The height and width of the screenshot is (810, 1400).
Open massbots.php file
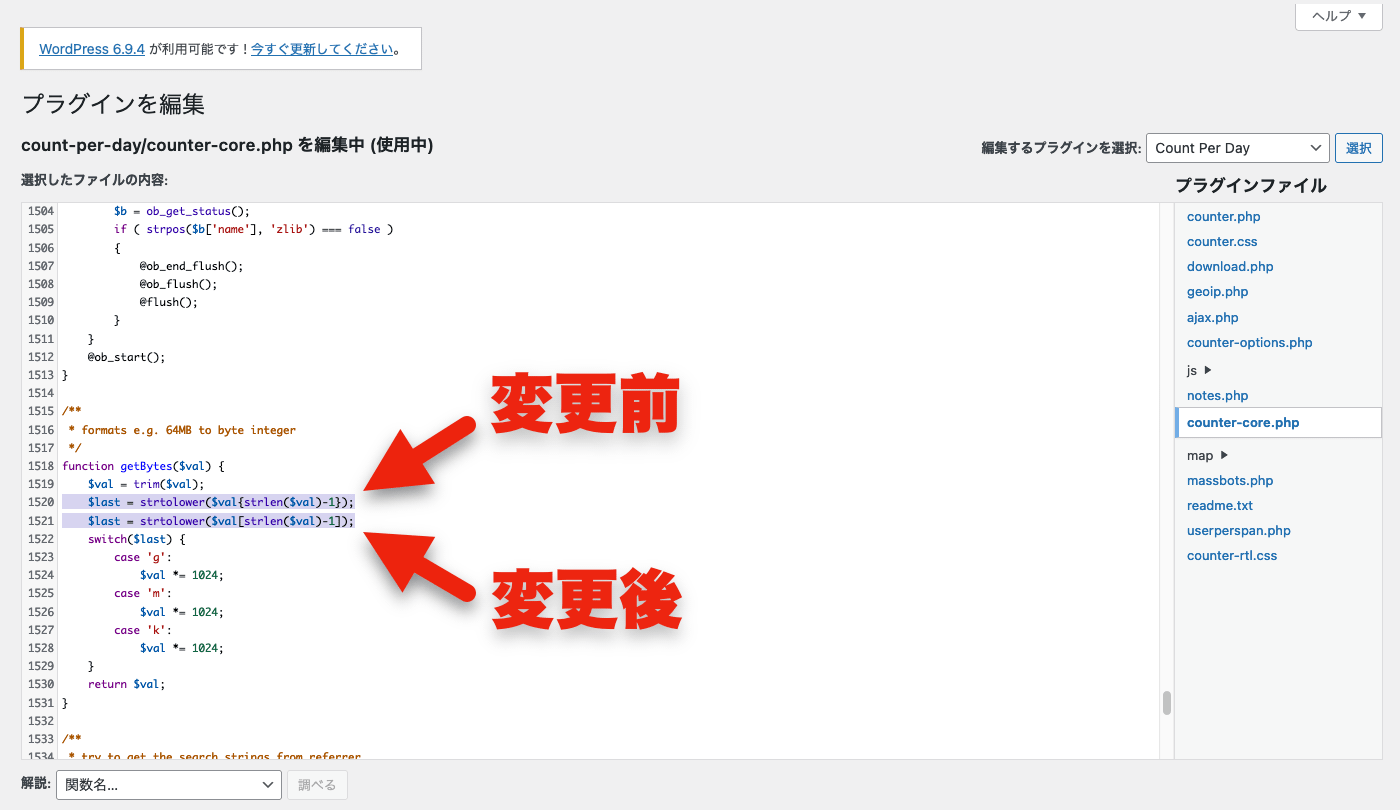[x=1230, y=480]
